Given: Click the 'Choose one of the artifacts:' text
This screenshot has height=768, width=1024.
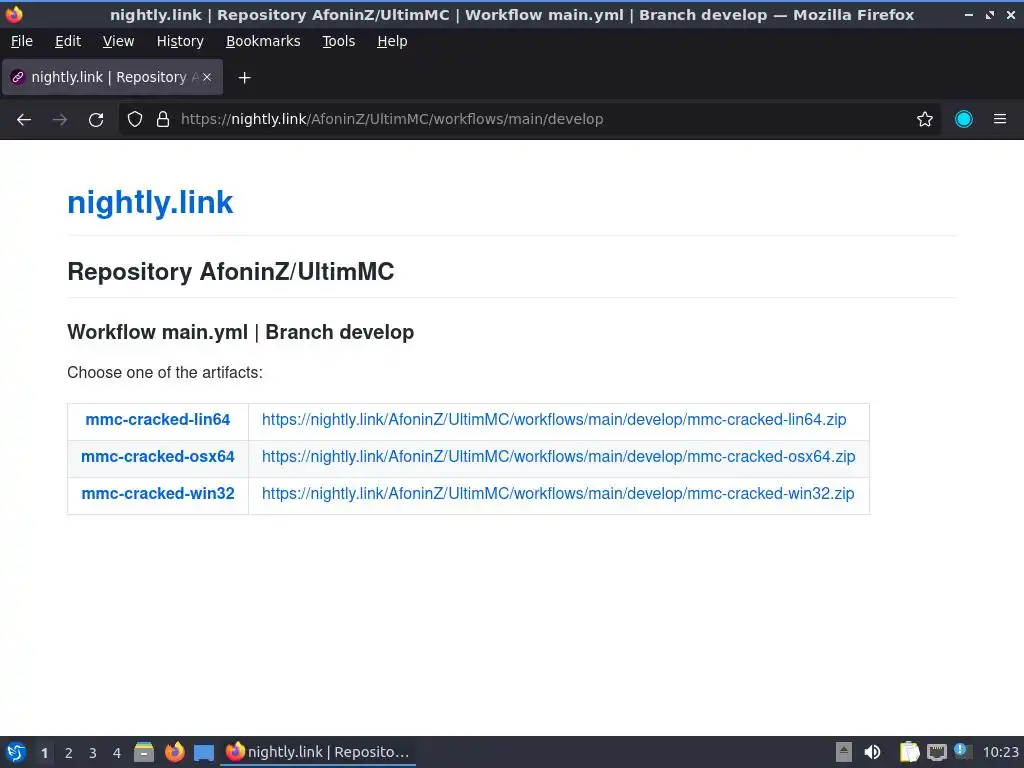Looking at the screenshot, I should point(165,372).
